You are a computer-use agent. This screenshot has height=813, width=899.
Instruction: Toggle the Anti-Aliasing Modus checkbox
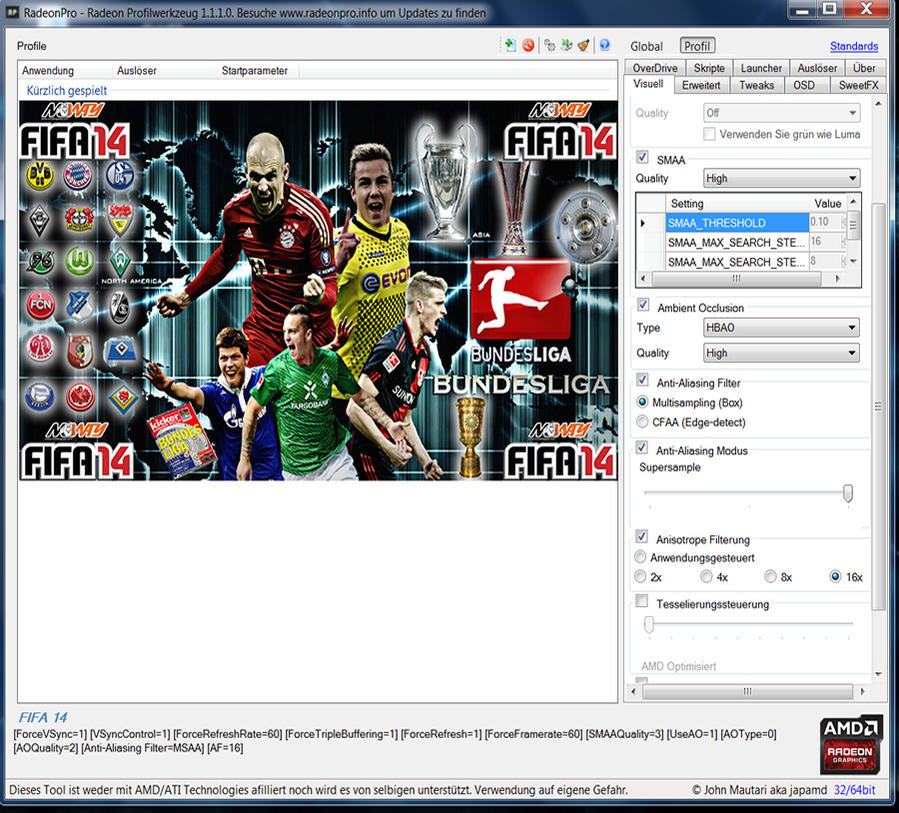pos(642,447)
